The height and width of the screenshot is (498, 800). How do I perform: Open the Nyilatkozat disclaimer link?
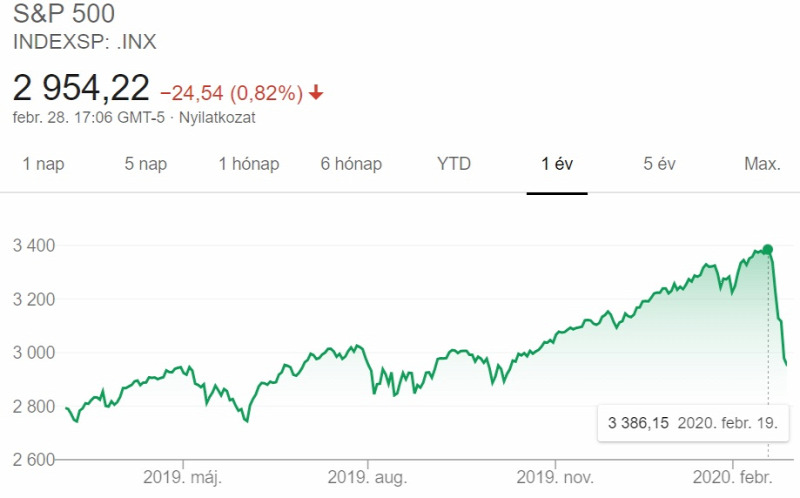[217, 118]
